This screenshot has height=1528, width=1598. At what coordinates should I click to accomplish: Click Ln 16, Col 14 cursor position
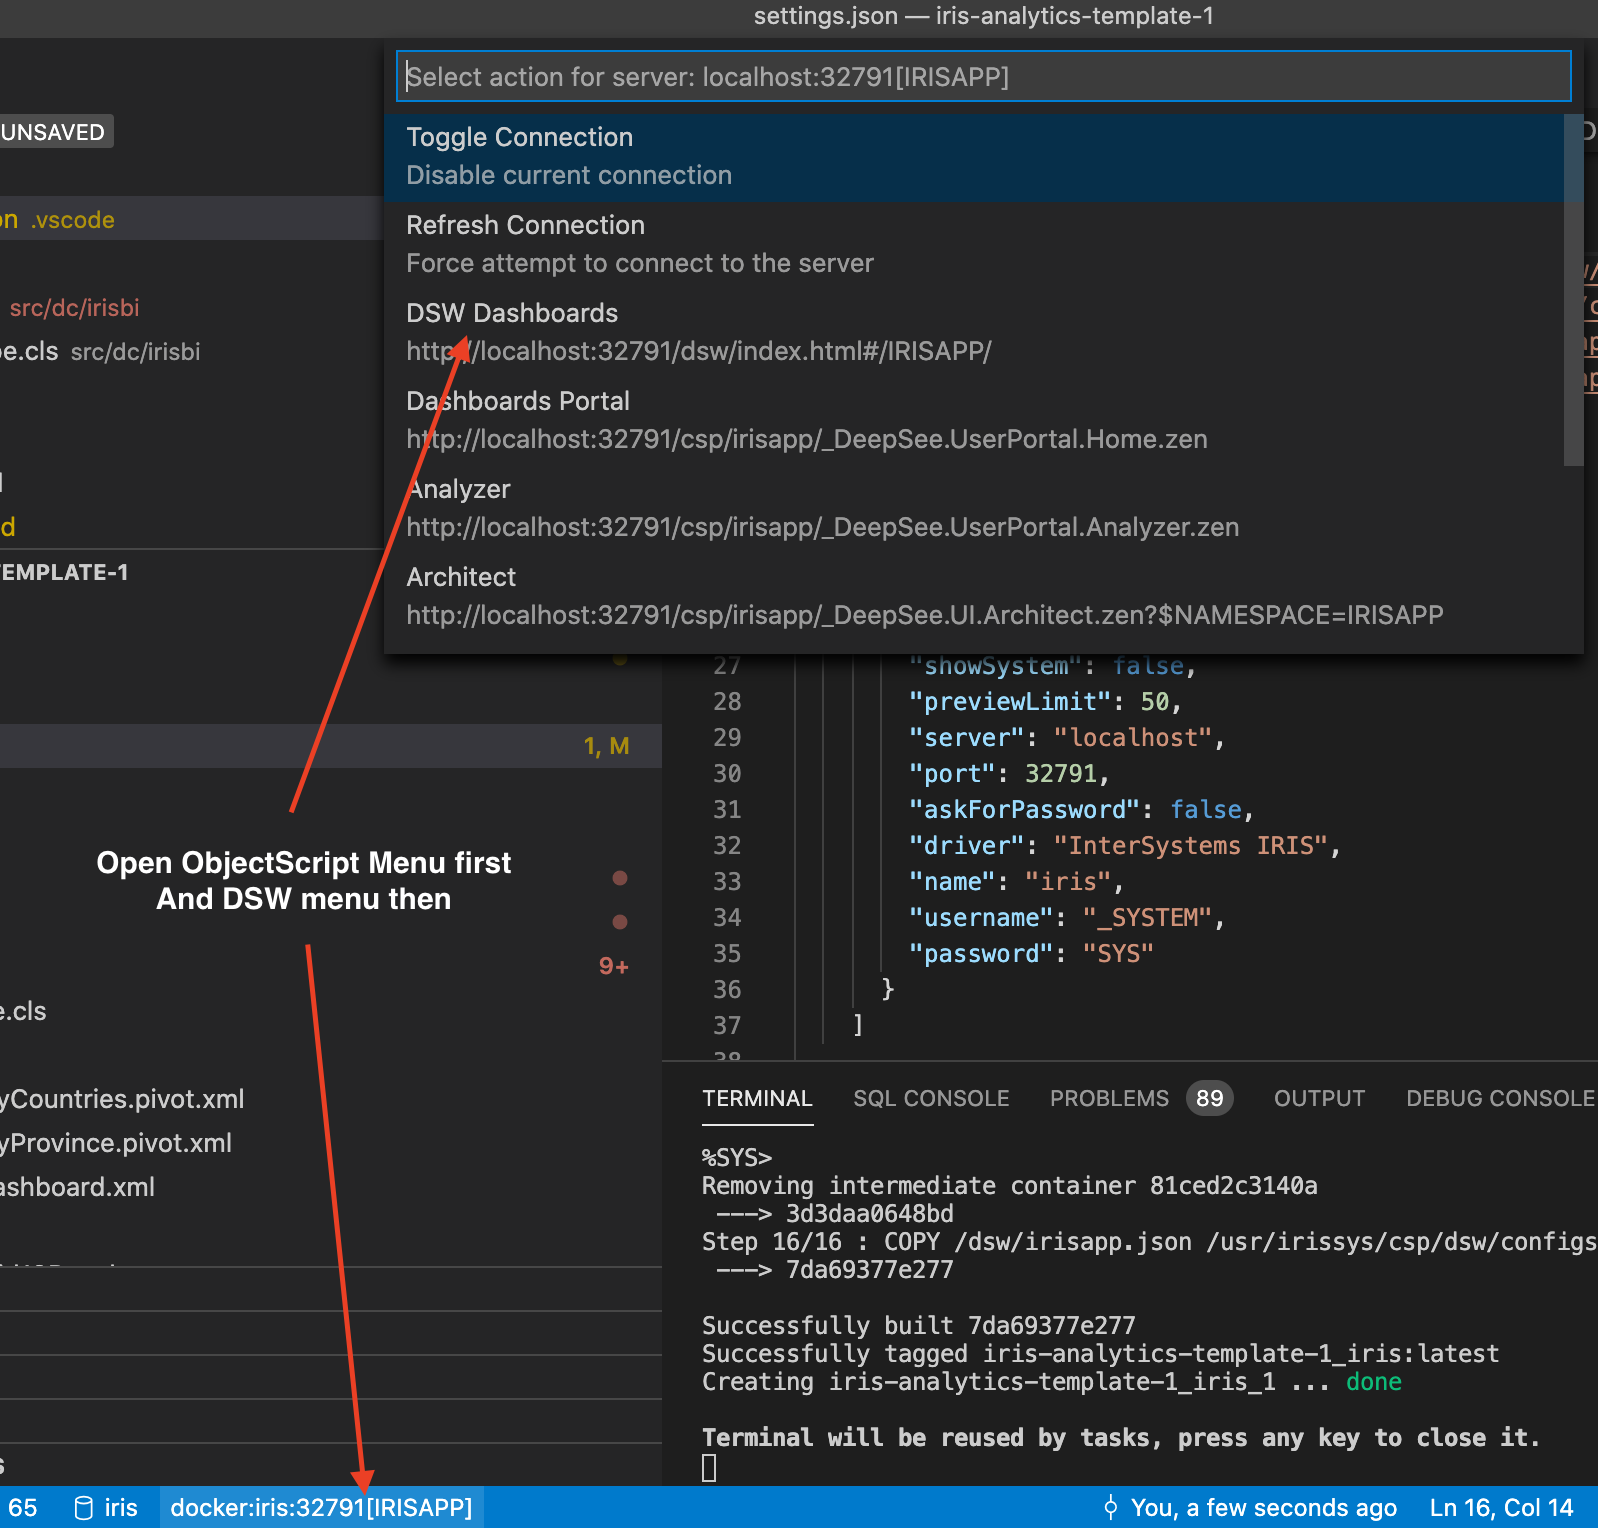(x=1501, y=1507)
